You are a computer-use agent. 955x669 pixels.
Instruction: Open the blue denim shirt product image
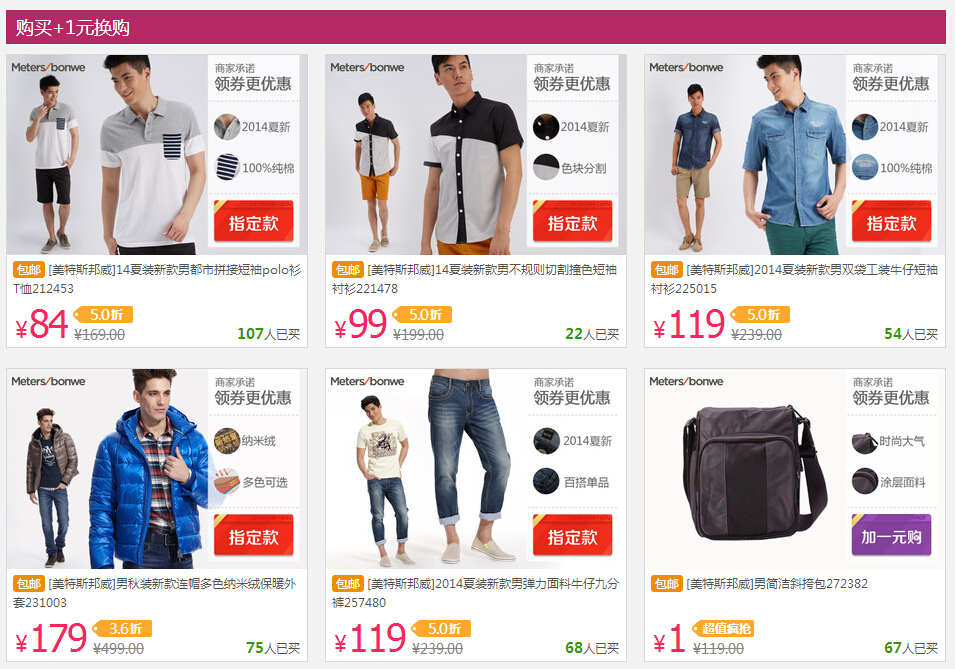coord(745,155)
